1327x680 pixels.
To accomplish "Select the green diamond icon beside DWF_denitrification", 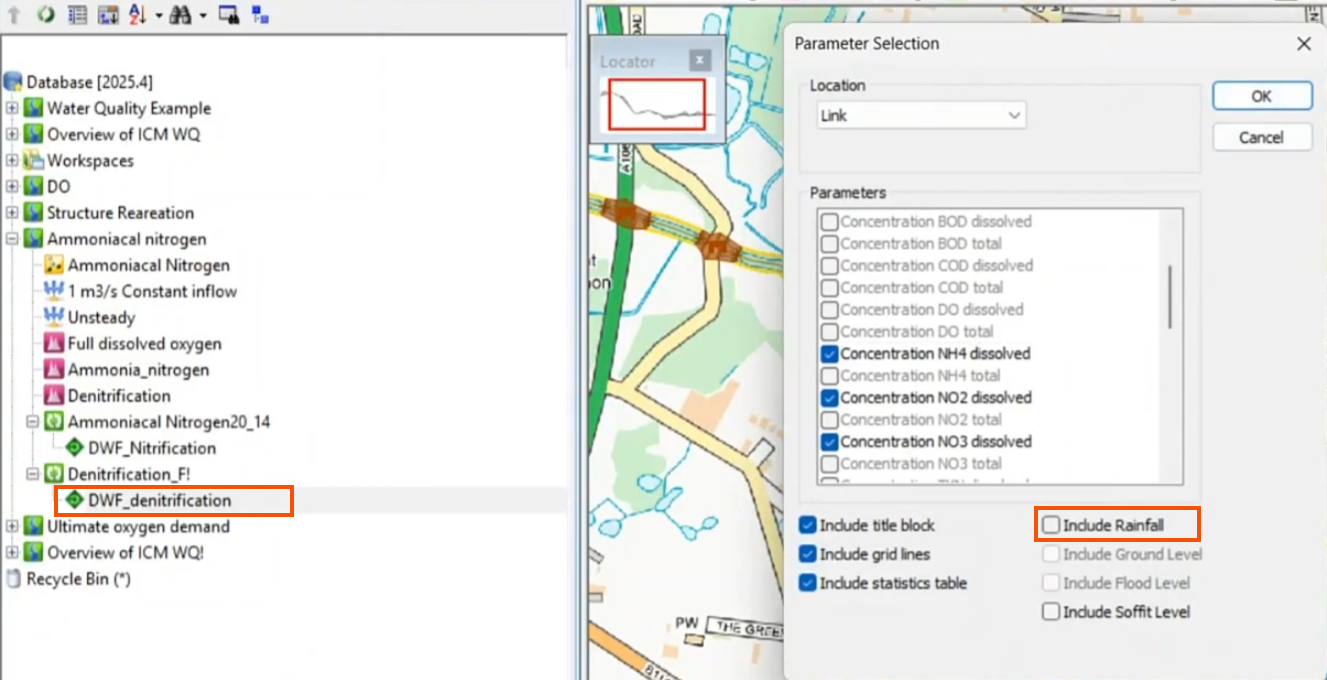I will click(74, 500).
